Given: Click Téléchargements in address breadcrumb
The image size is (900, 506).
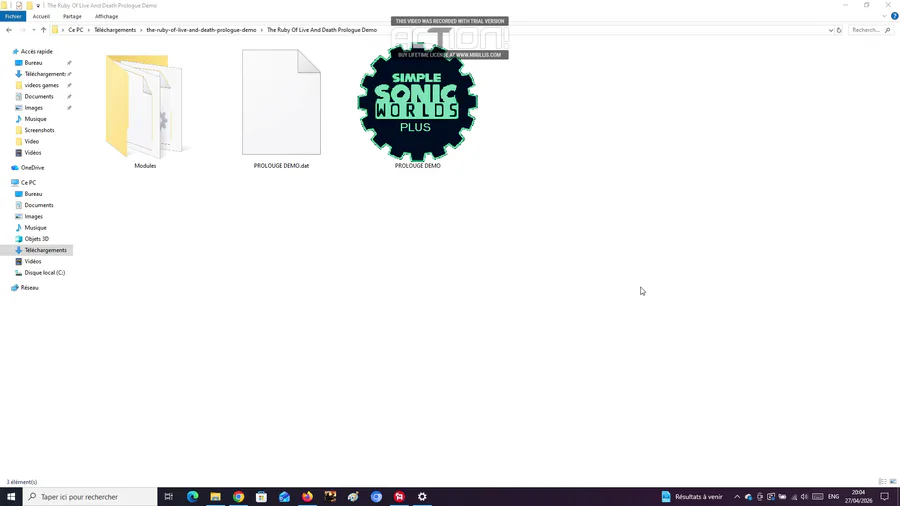Looking at the screenshot, I should point(115,30).
